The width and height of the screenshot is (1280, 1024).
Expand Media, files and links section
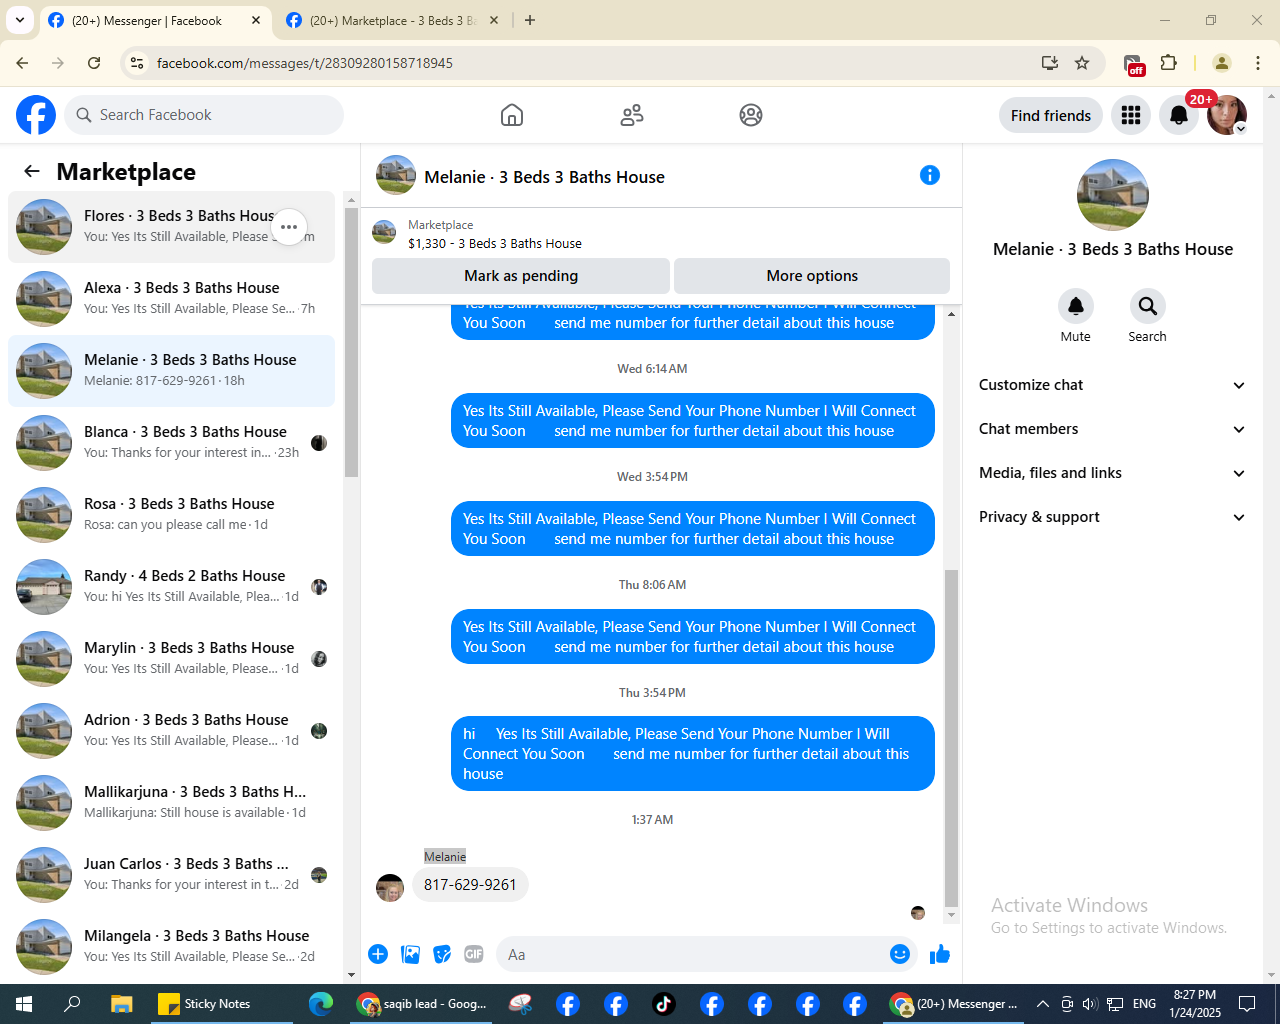tap(1113, 473)
